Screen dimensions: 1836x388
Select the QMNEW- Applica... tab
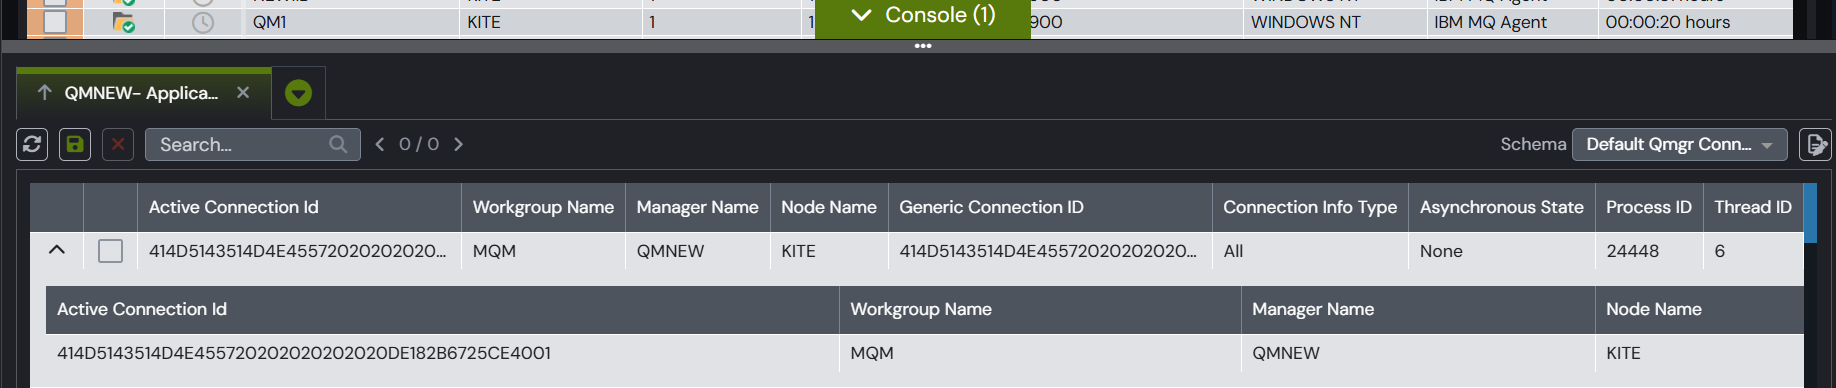pos(141,93)
